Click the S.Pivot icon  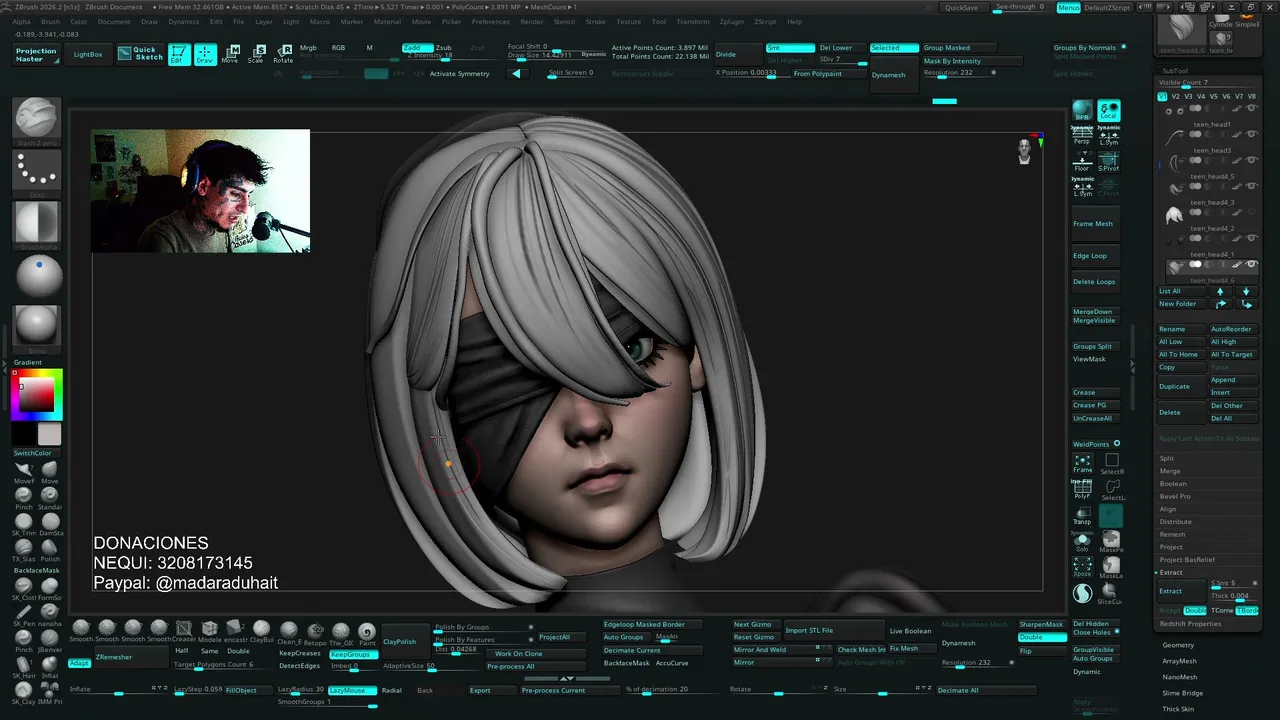click(1108, 162)
